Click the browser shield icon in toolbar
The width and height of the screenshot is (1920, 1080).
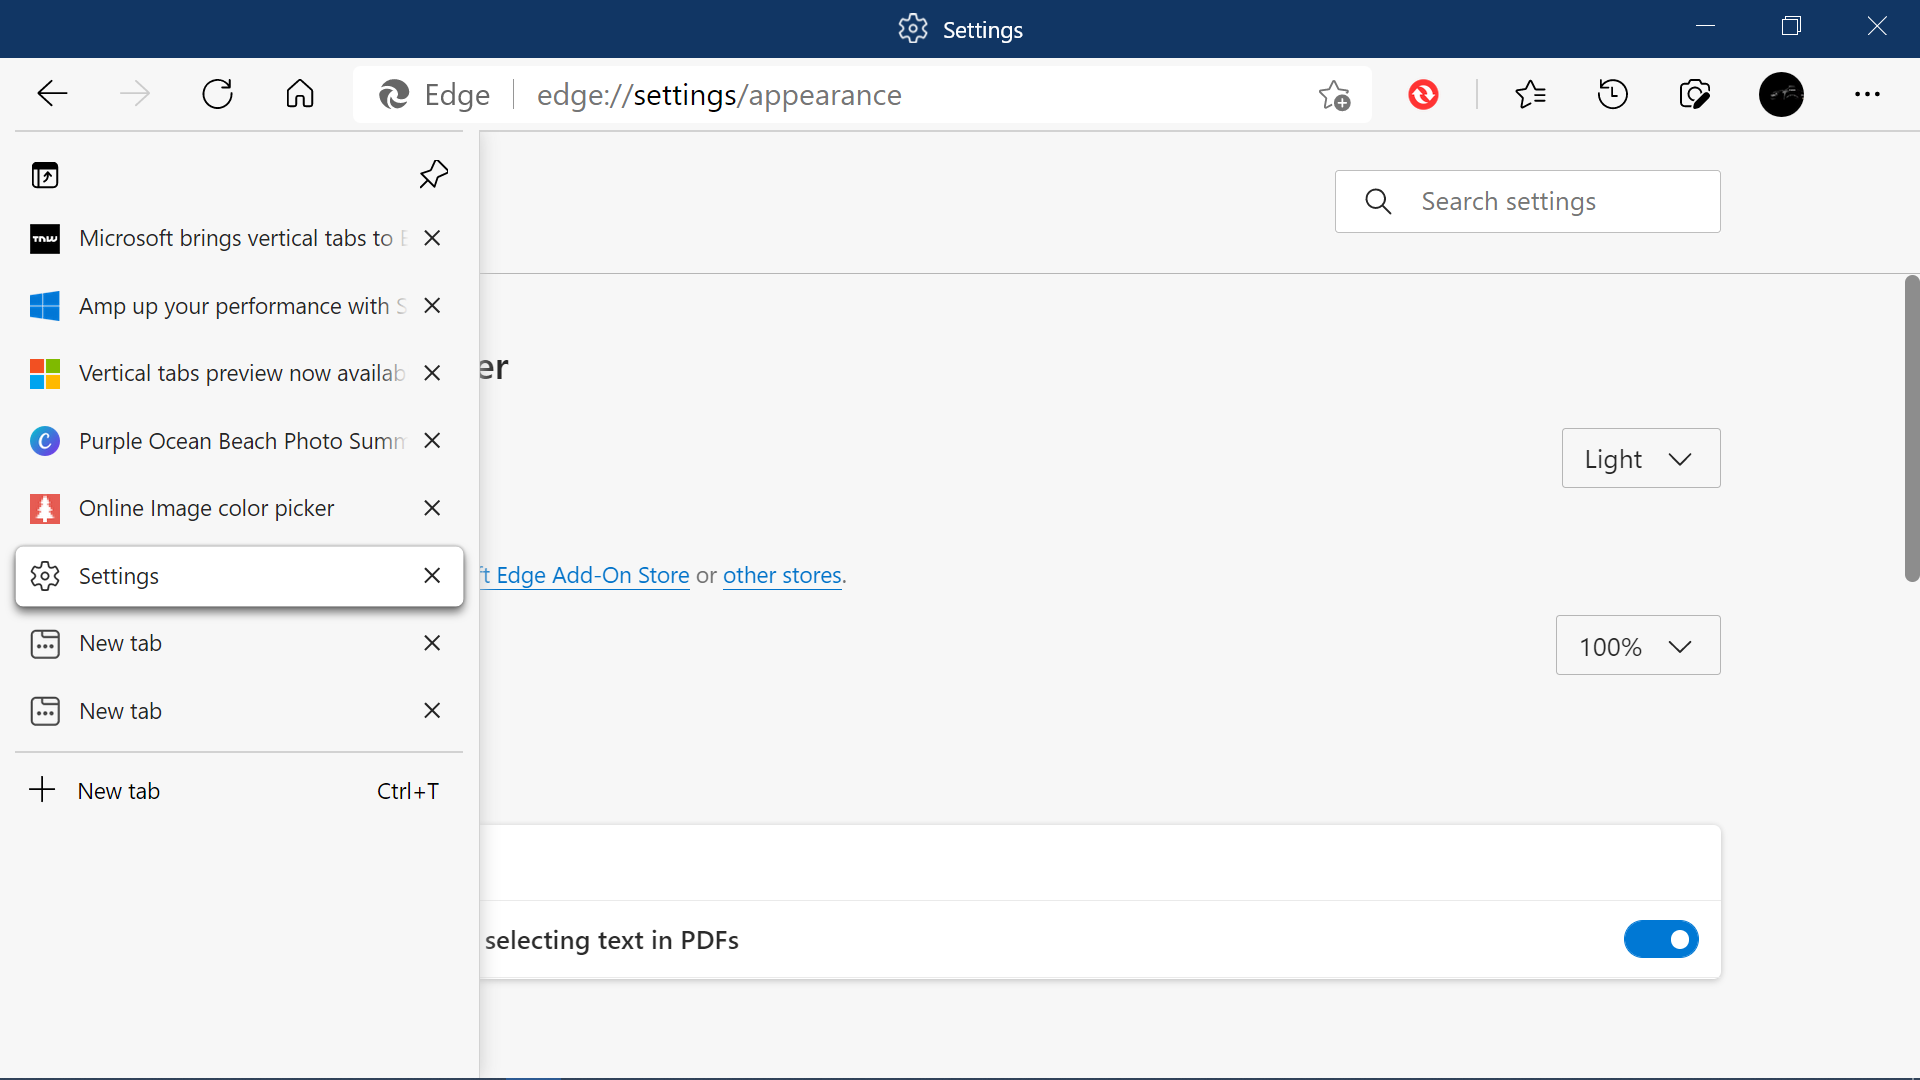[1425, 94]
